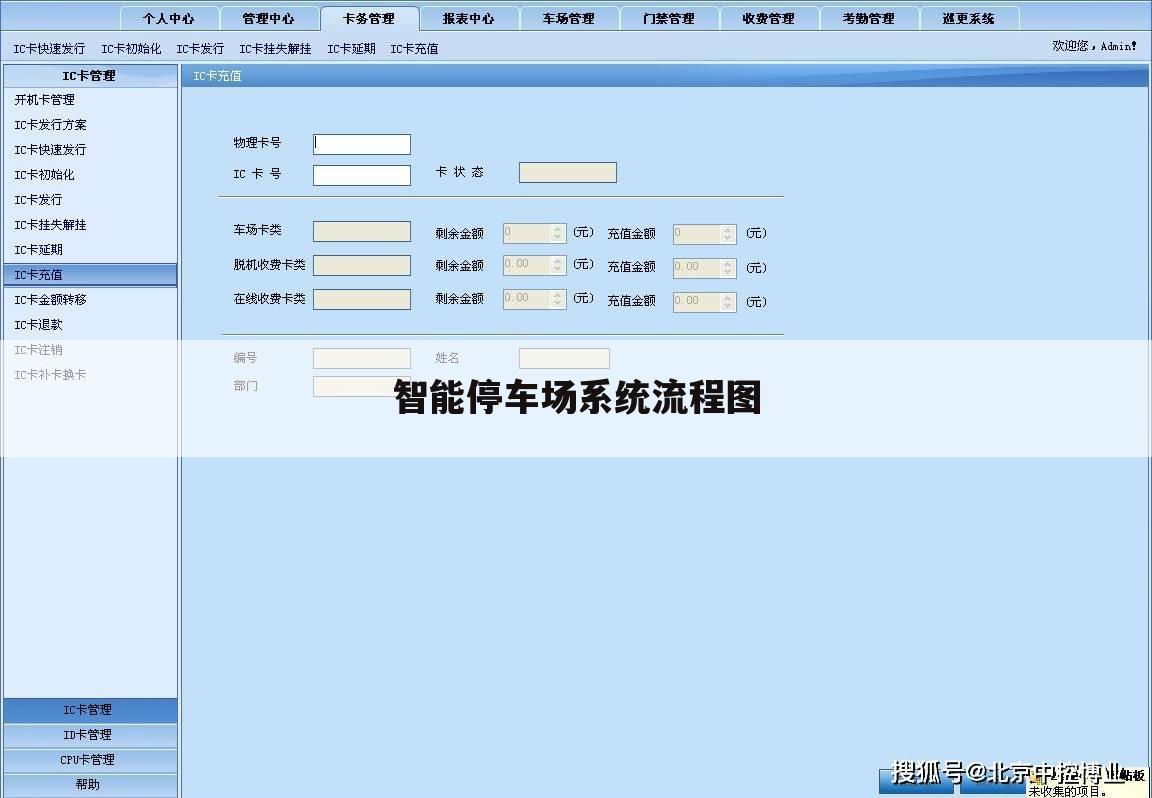Click IC卡挂失解挂 in top submenu bar
This screenshot has height=798, width=1152.
point(275,48)
